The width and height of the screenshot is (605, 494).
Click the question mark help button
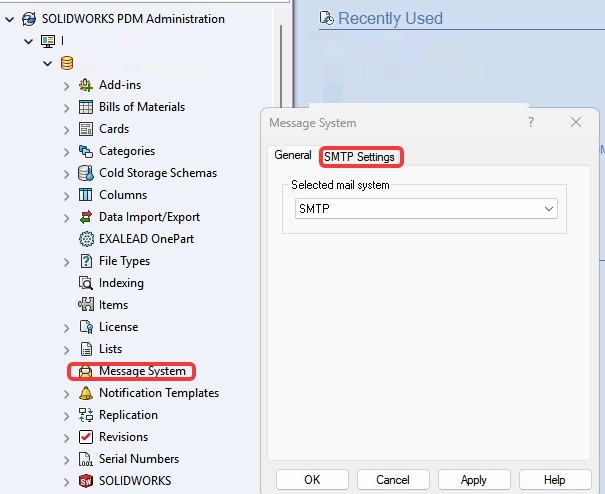[531, 122]
